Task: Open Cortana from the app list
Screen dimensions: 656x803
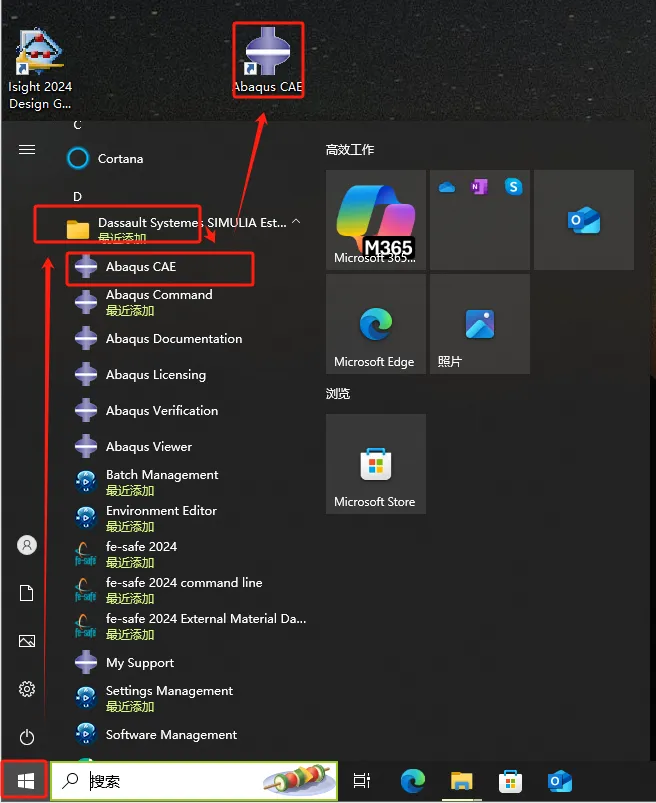Action: point(187,158)
